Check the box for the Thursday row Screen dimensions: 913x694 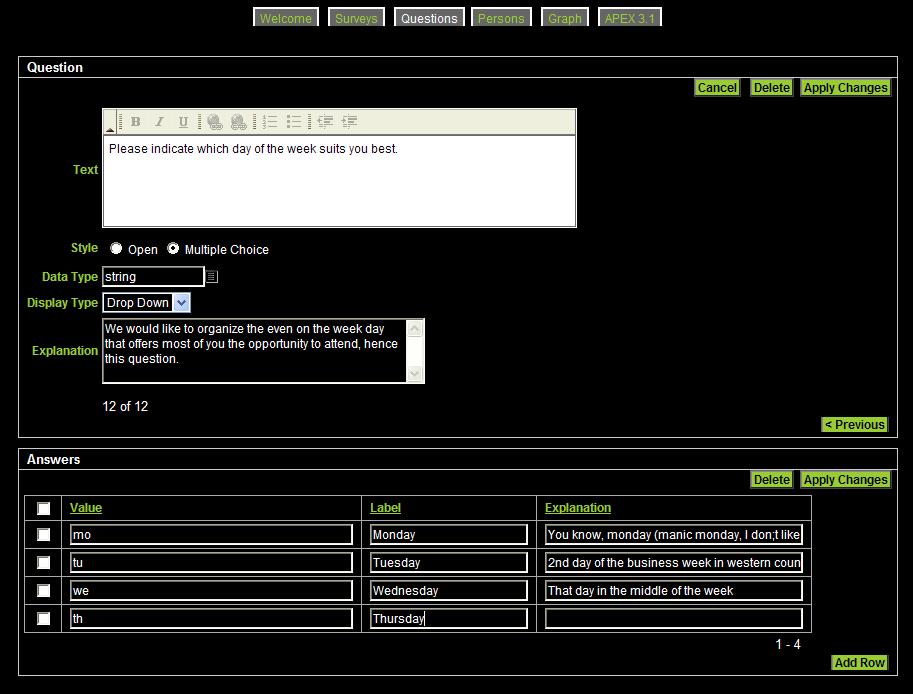(44, 618)
